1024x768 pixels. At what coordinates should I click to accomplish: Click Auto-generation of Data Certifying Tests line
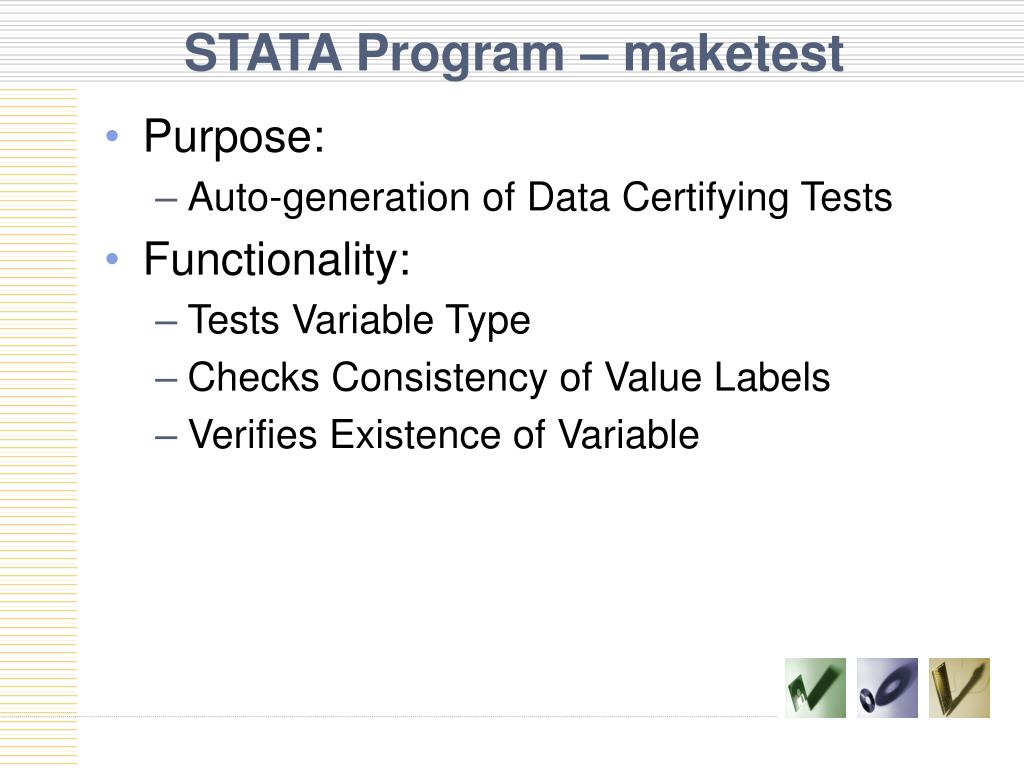[539, 198]
